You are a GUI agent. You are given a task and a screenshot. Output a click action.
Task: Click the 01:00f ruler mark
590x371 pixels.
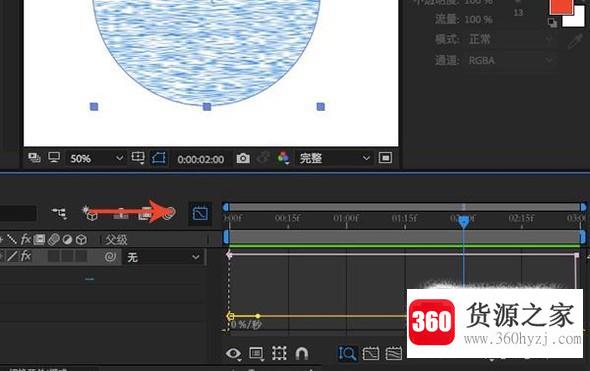click(346, 218)
